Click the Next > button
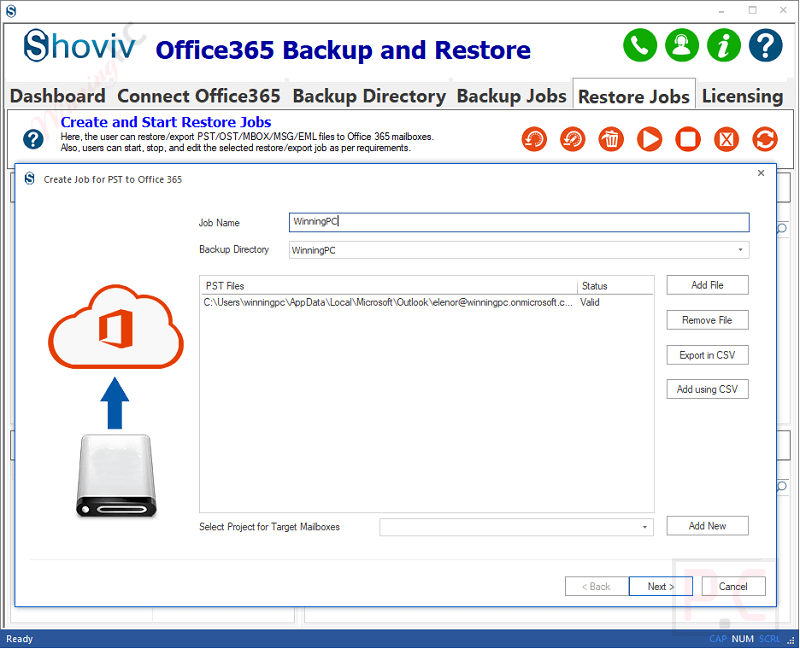The height and width of the screenshot is (649, 800). (661, 586)
